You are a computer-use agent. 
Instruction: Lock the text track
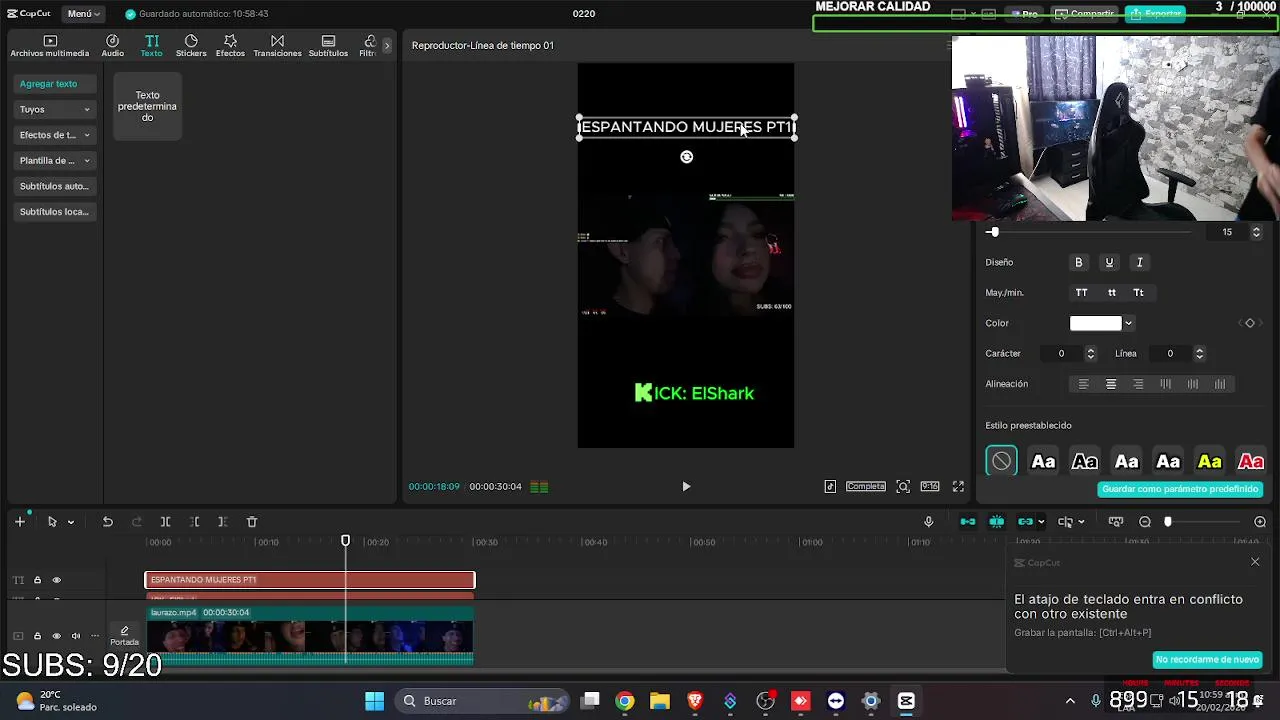click(x=37, y=580)
